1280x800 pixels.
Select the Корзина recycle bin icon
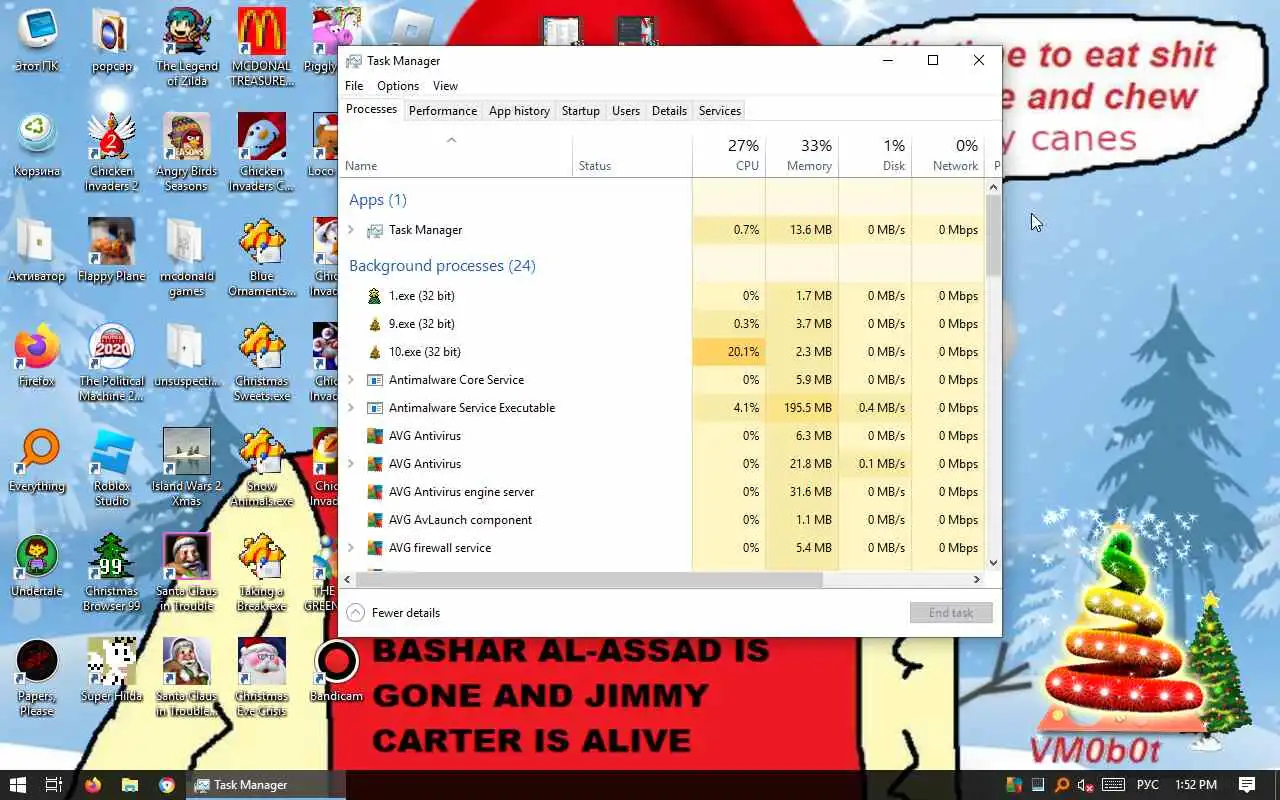[37, 146]
